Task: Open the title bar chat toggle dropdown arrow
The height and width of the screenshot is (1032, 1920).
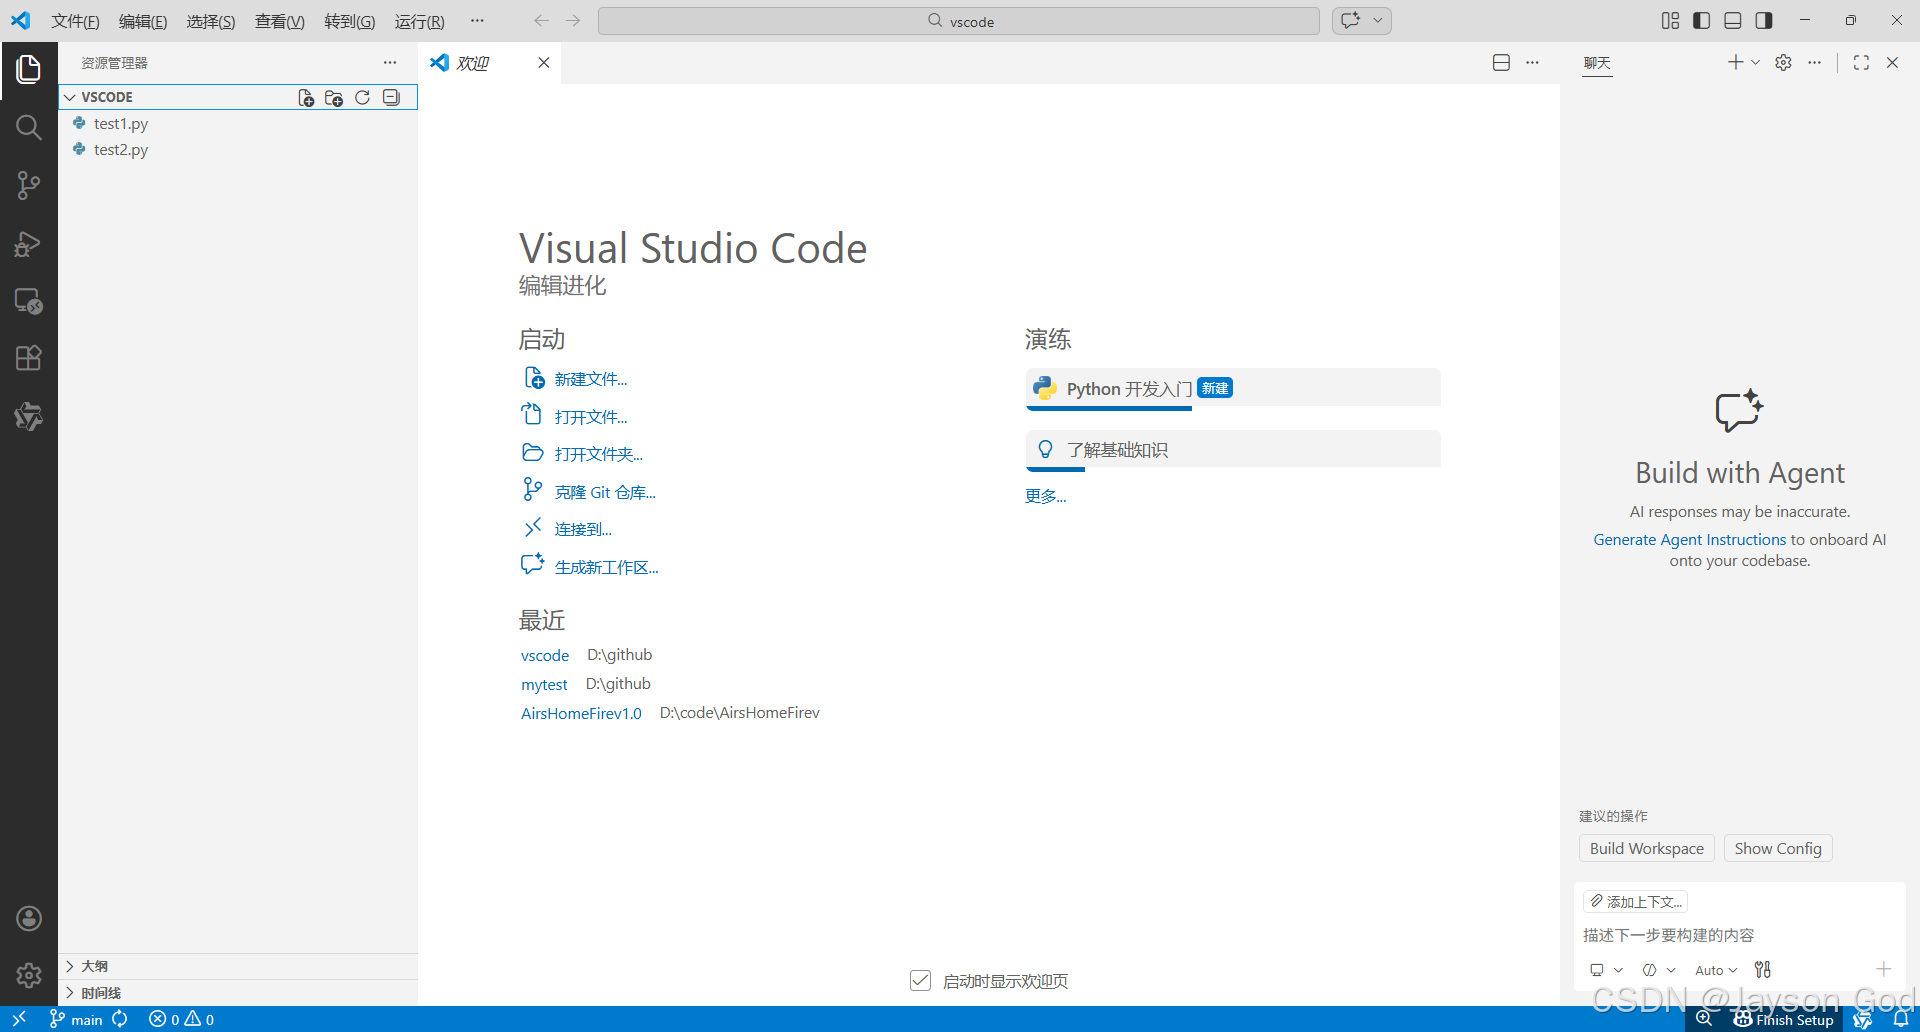Action: tap(1378, 21)
